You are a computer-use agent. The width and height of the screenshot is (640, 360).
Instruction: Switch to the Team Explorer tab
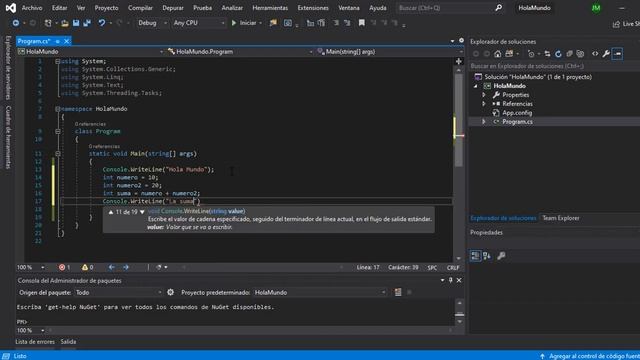[561, 218]
